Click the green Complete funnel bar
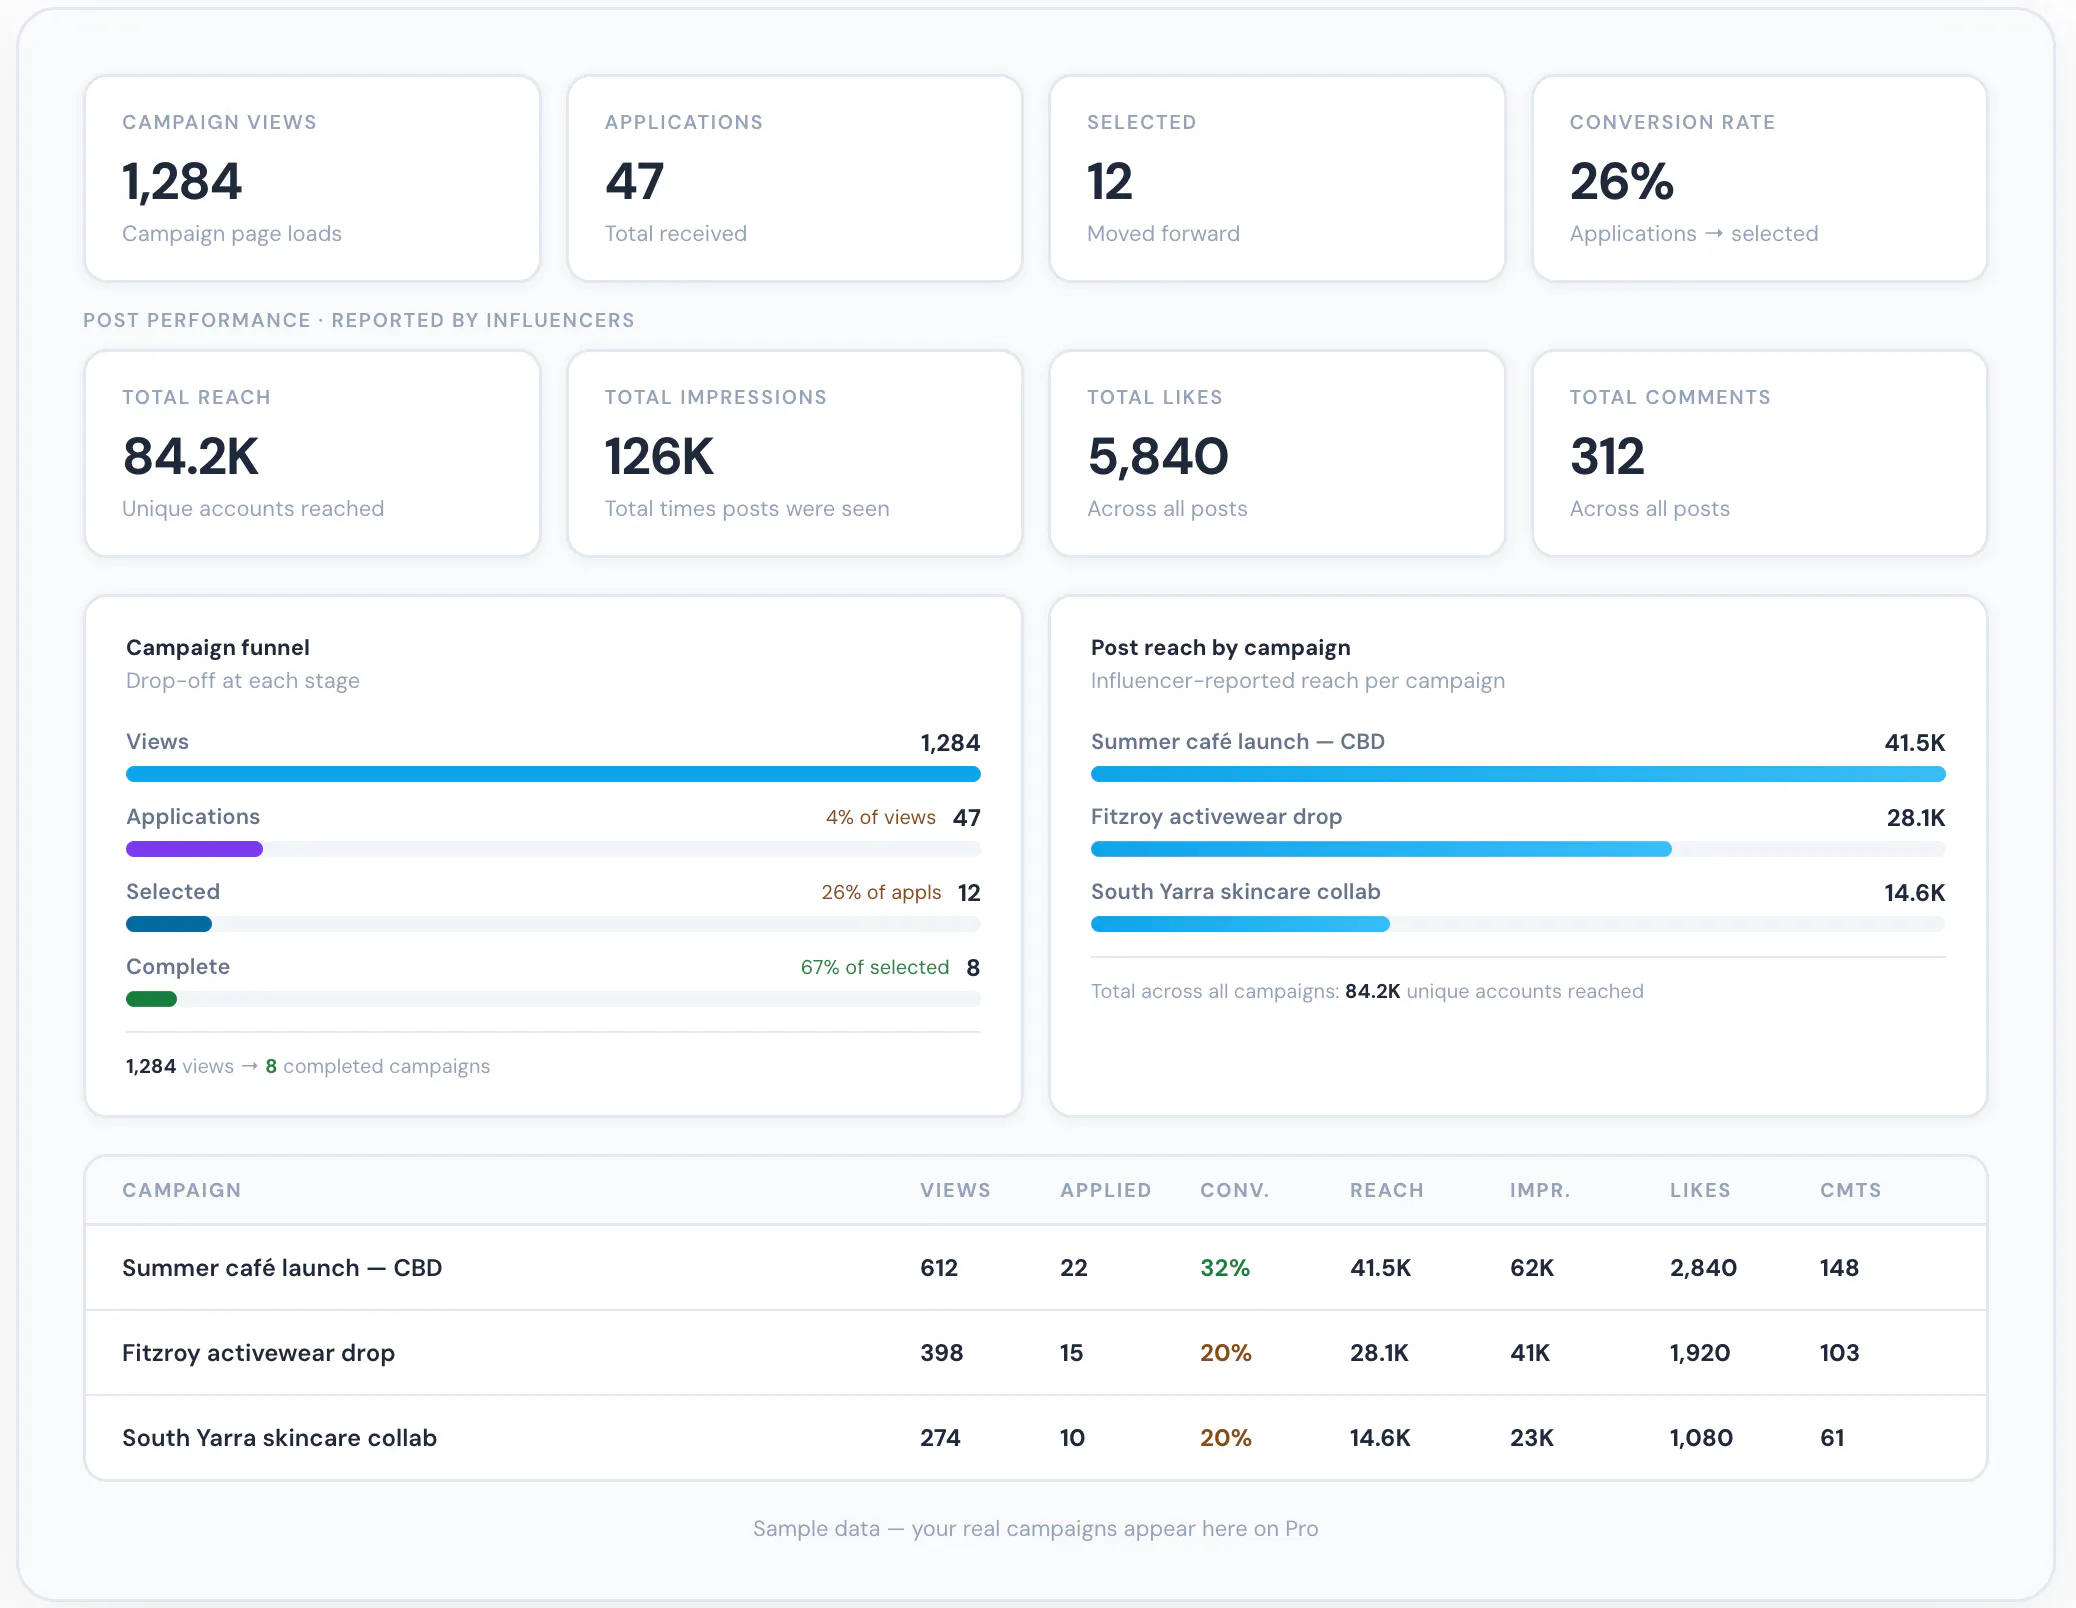The image size is (2076, 1608). coord(151,999)
